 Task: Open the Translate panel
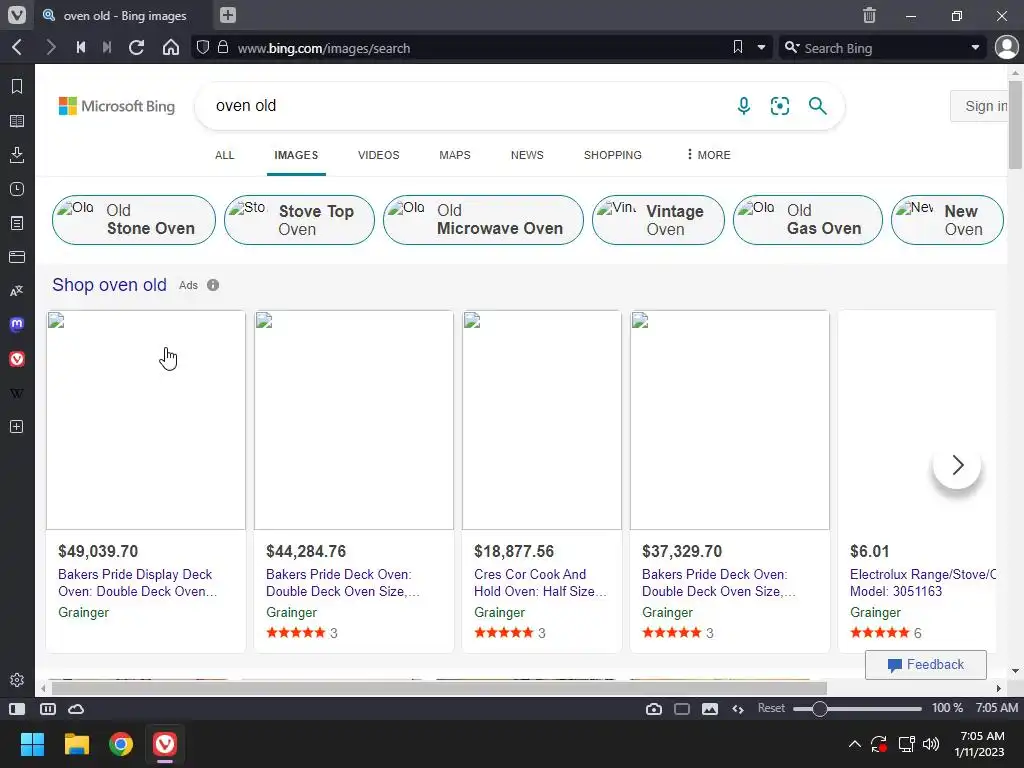click(x=17, y=291)
